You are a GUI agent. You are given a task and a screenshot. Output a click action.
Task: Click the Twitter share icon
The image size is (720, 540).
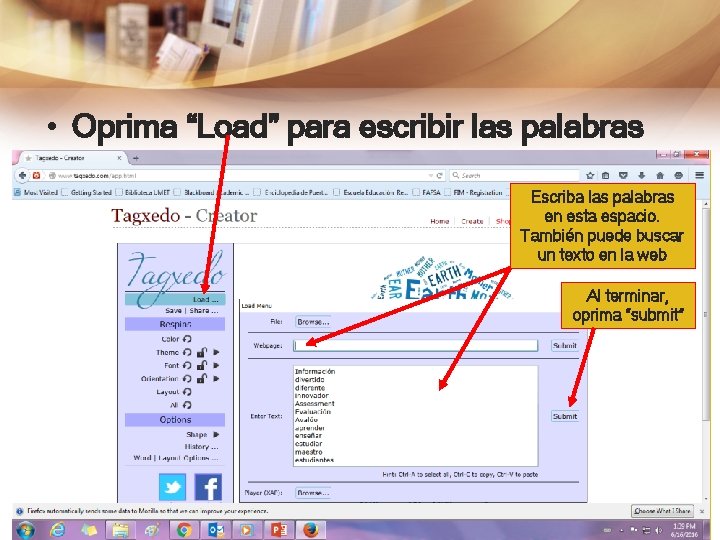pos(173,487)
